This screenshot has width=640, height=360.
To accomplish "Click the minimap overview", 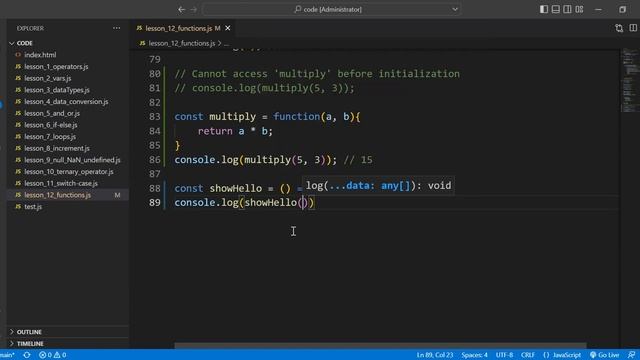I will click(x=630, y=80).
